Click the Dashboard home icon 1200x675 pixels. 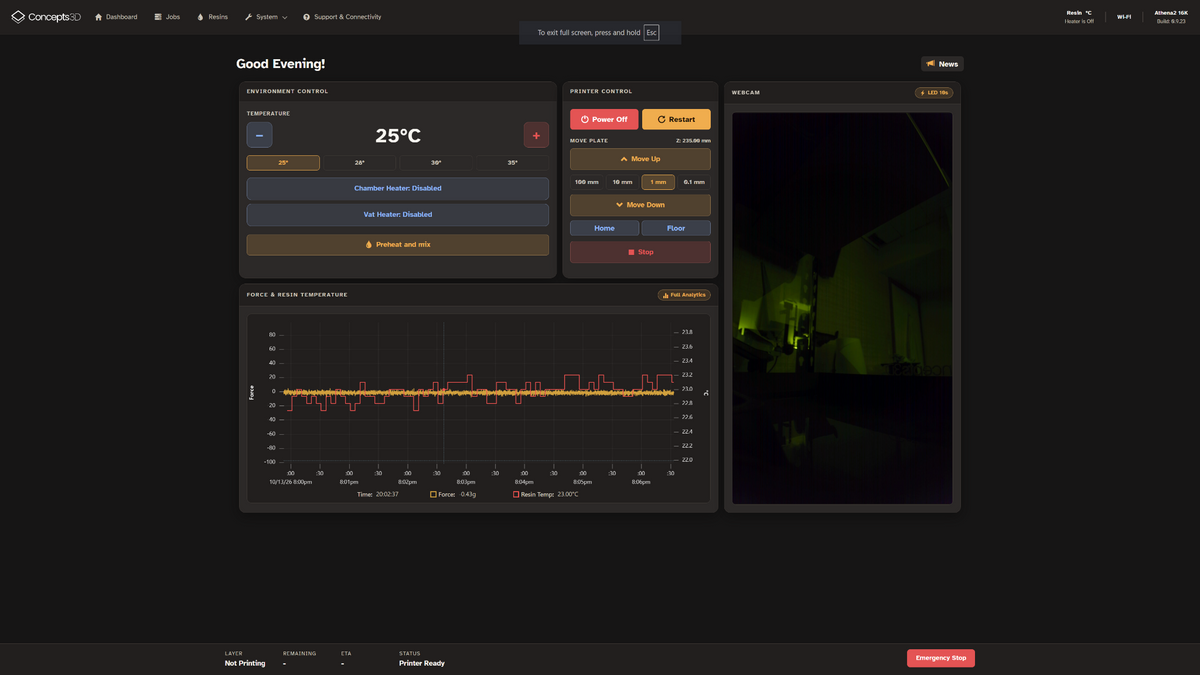click(x=99, y=17)
